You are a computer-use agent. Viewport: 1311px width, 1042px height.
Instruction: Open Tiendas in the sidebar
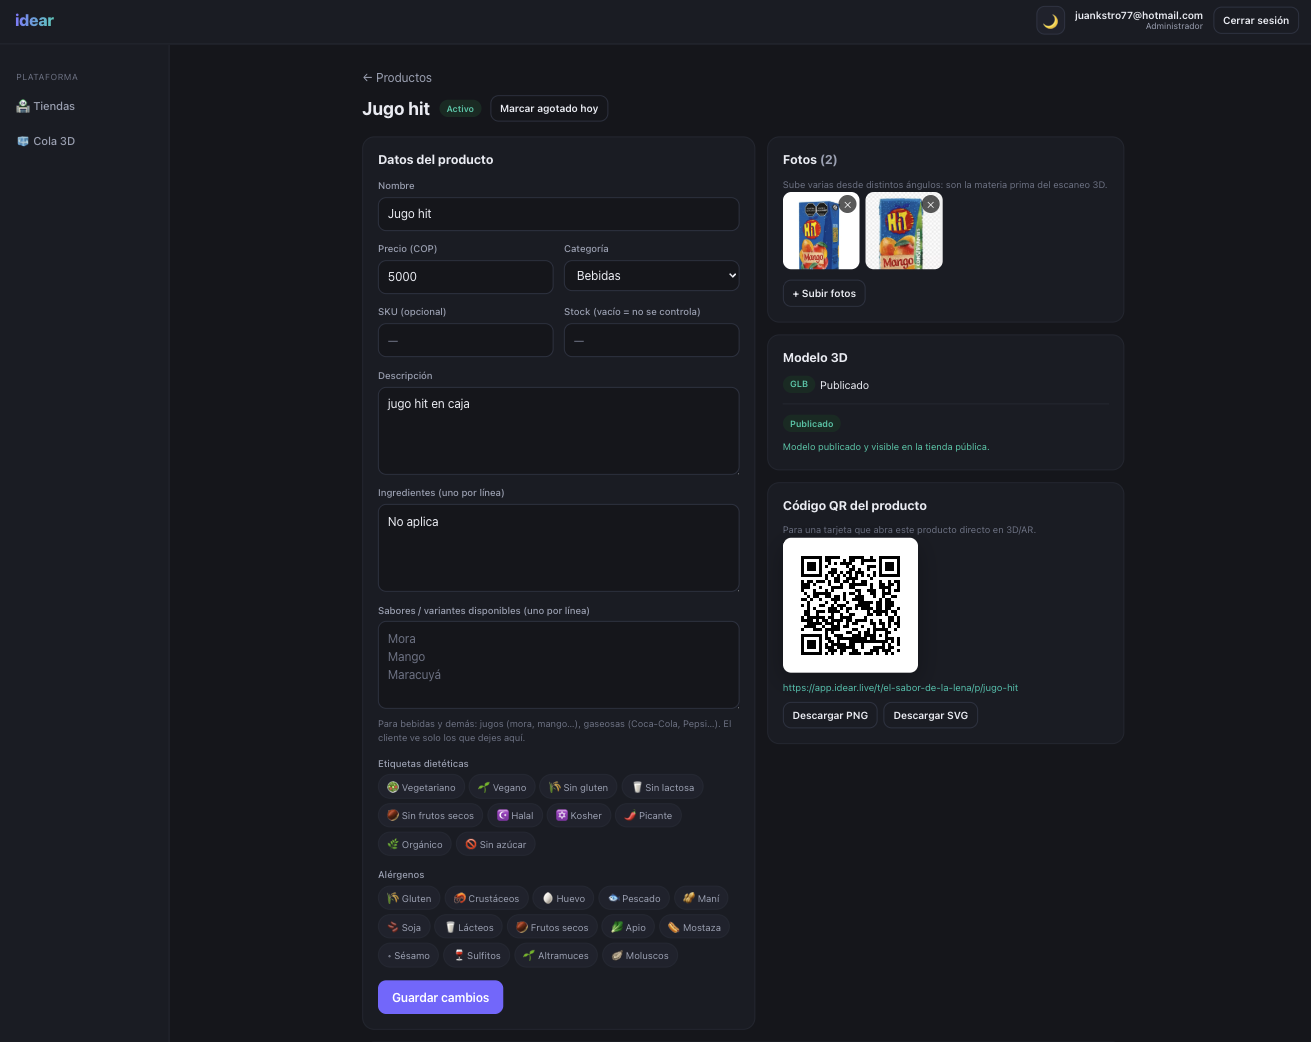[46, 106]
